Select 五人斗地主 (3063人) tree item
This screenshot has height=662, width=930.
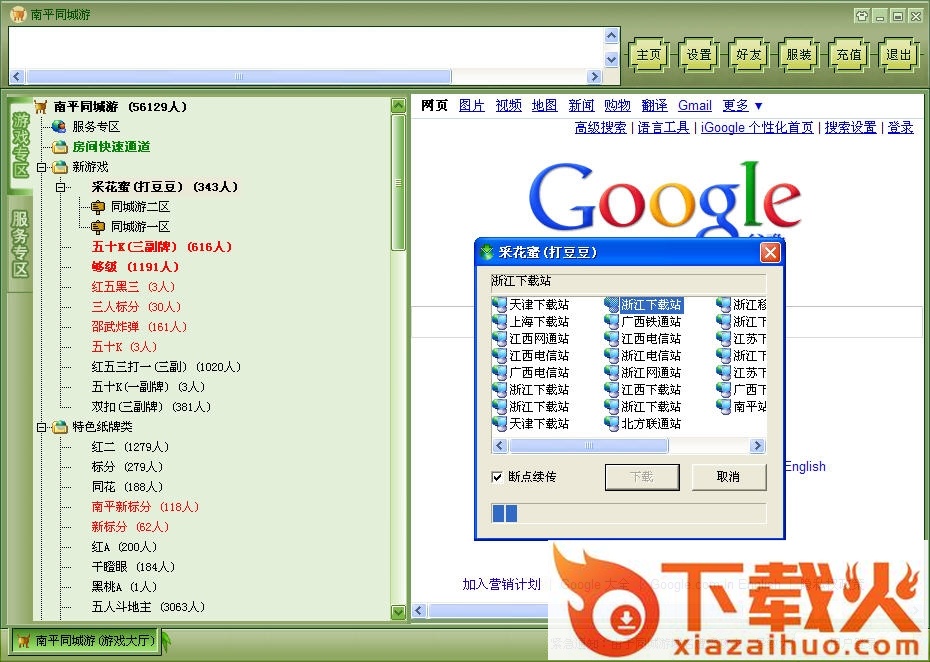(x=148, y=607)
